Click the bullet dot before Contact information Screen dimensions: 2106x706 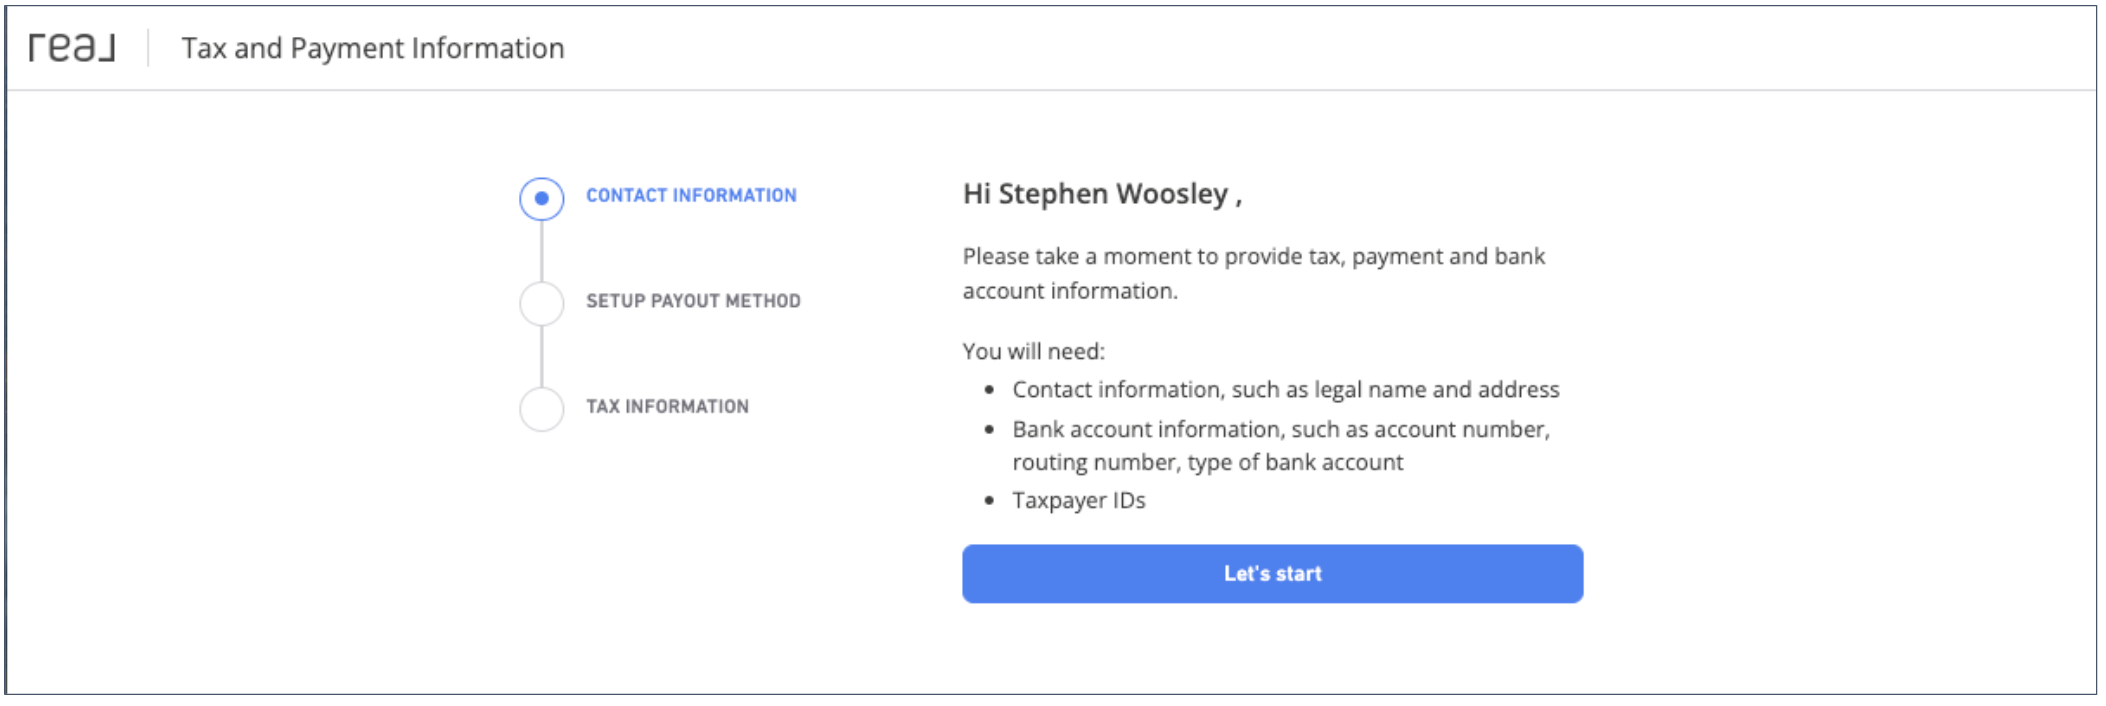click(989, 390)
